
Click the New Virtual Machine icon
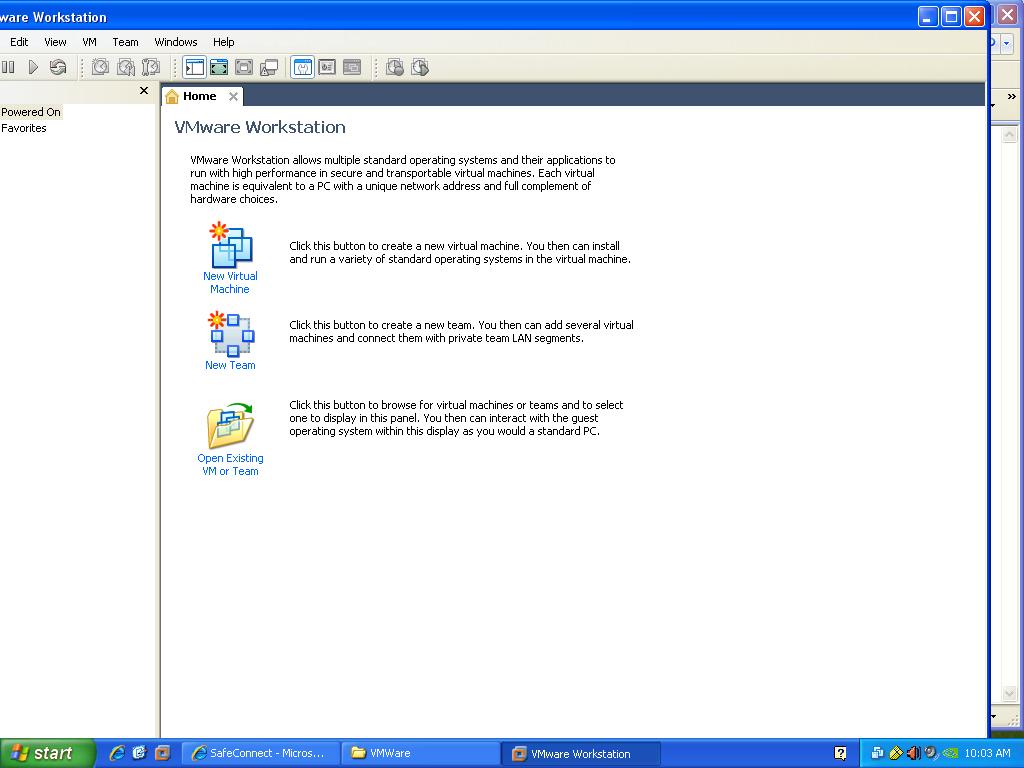[x=230, y=244]
